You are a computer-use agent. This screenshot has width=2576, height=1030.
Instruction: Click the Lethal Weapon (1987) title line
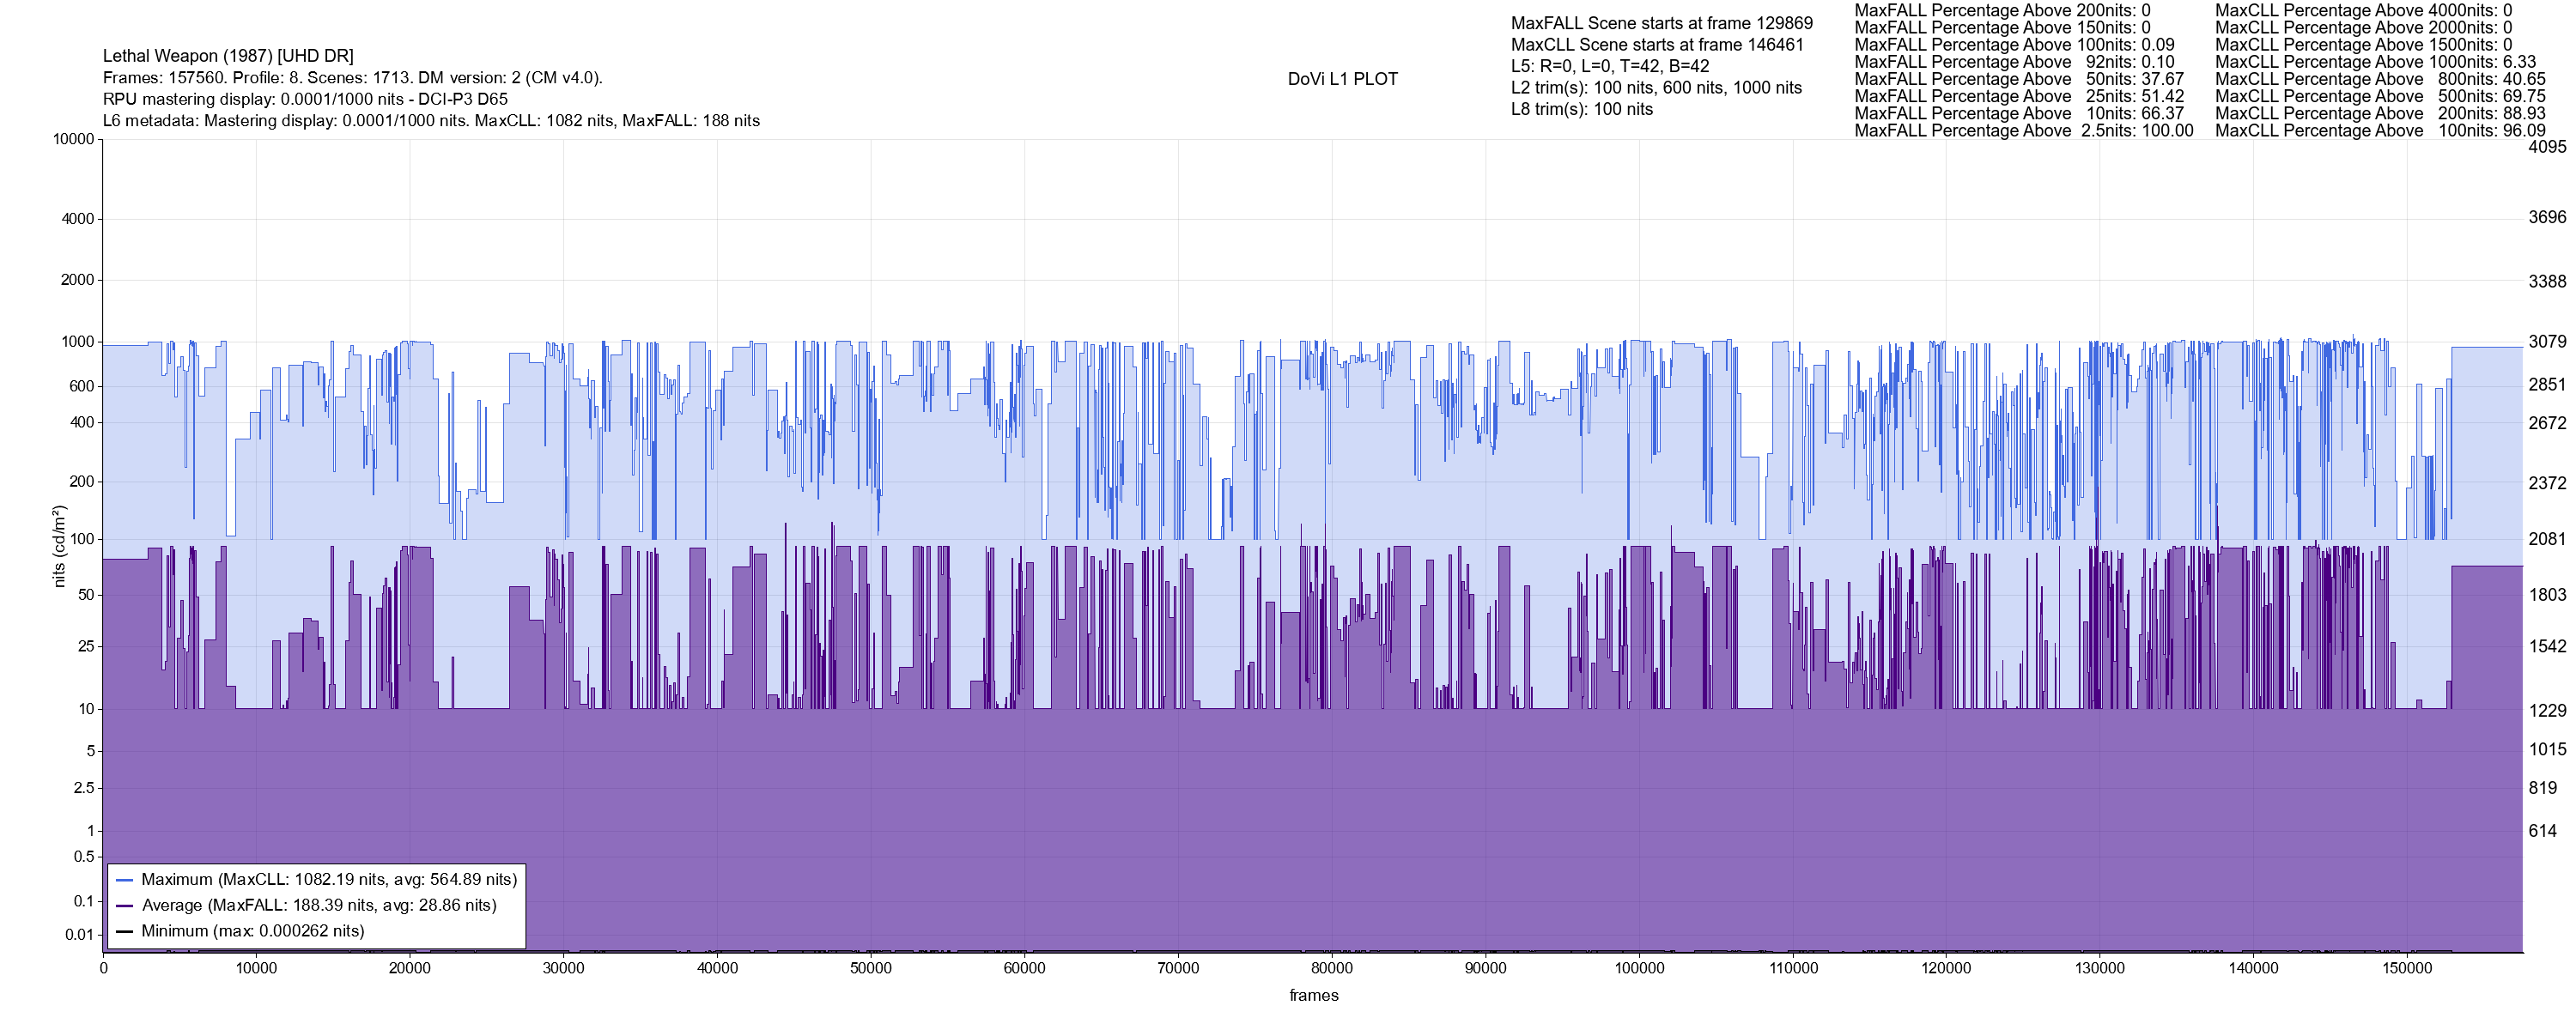coord(228,56)
